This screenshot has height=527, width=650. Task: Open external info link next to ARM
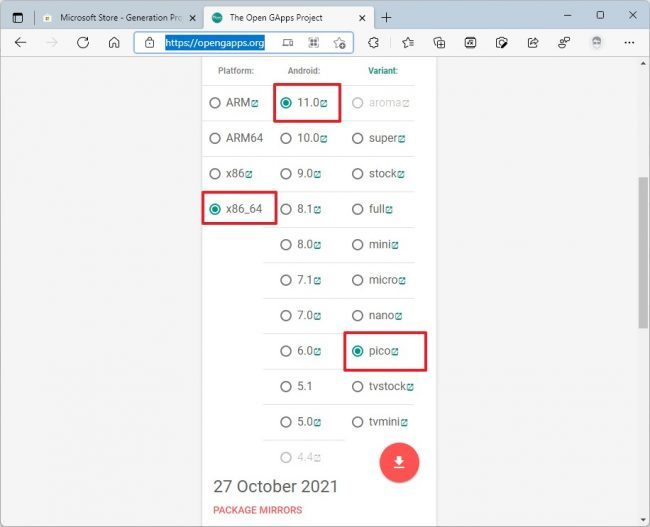255,104
